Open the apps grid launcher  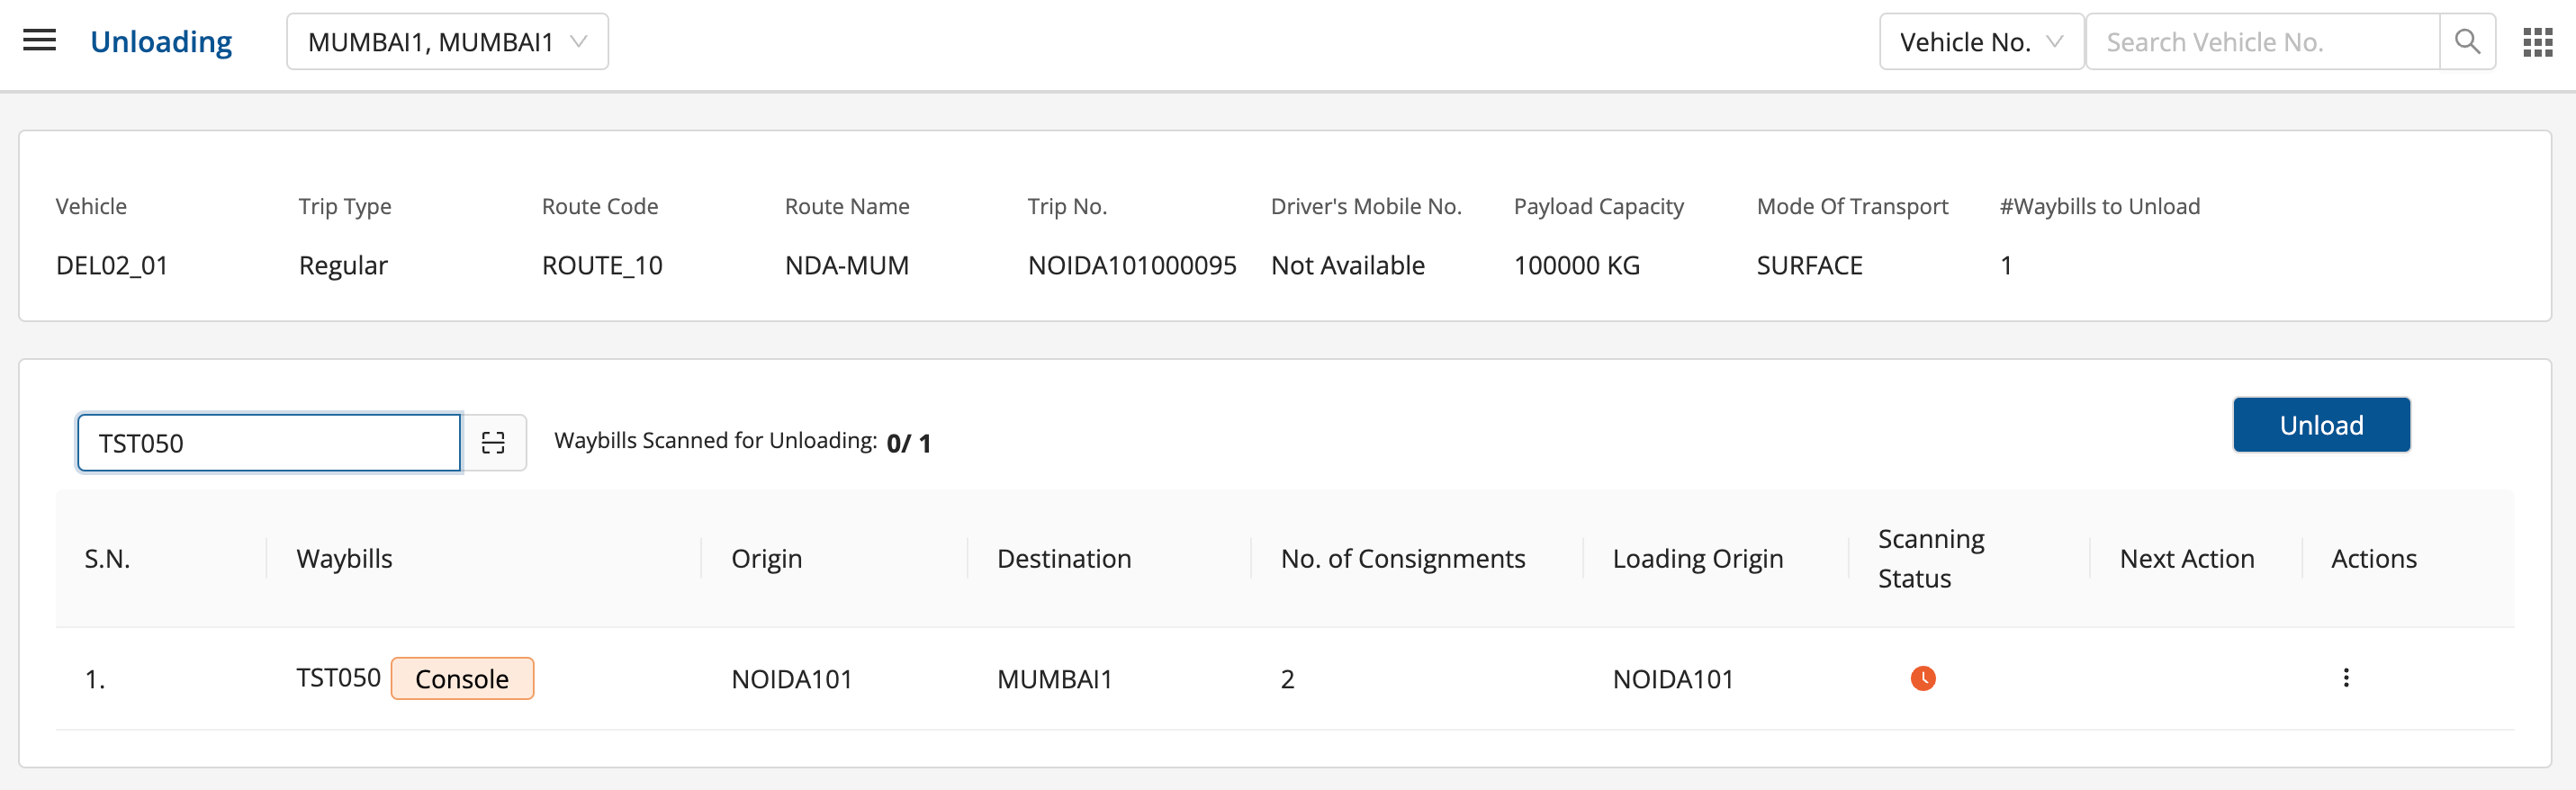click(x=2537, y=42)
